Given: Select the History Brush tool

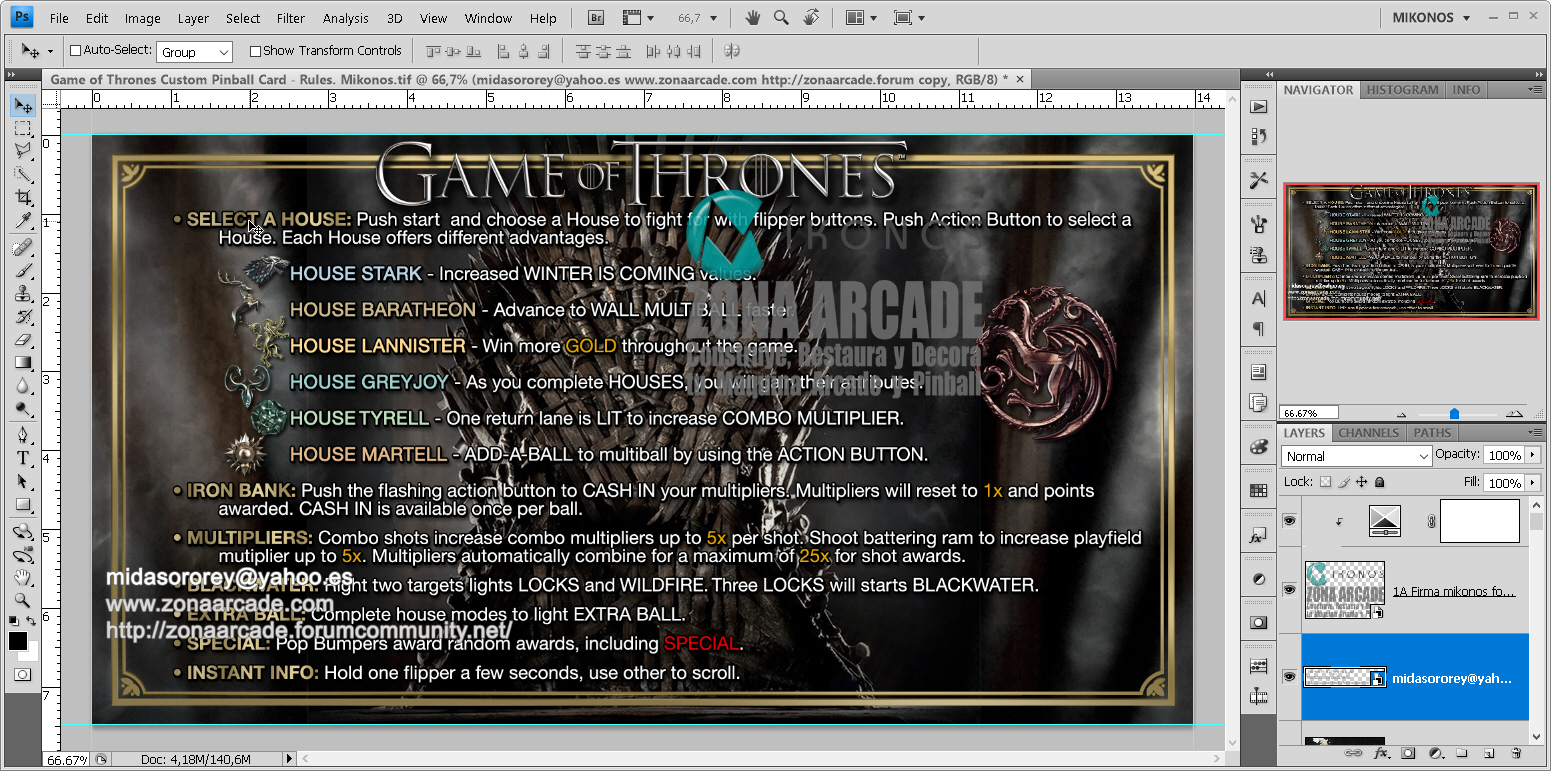Looking at the screenshot, I should click(x=23, y=317).
